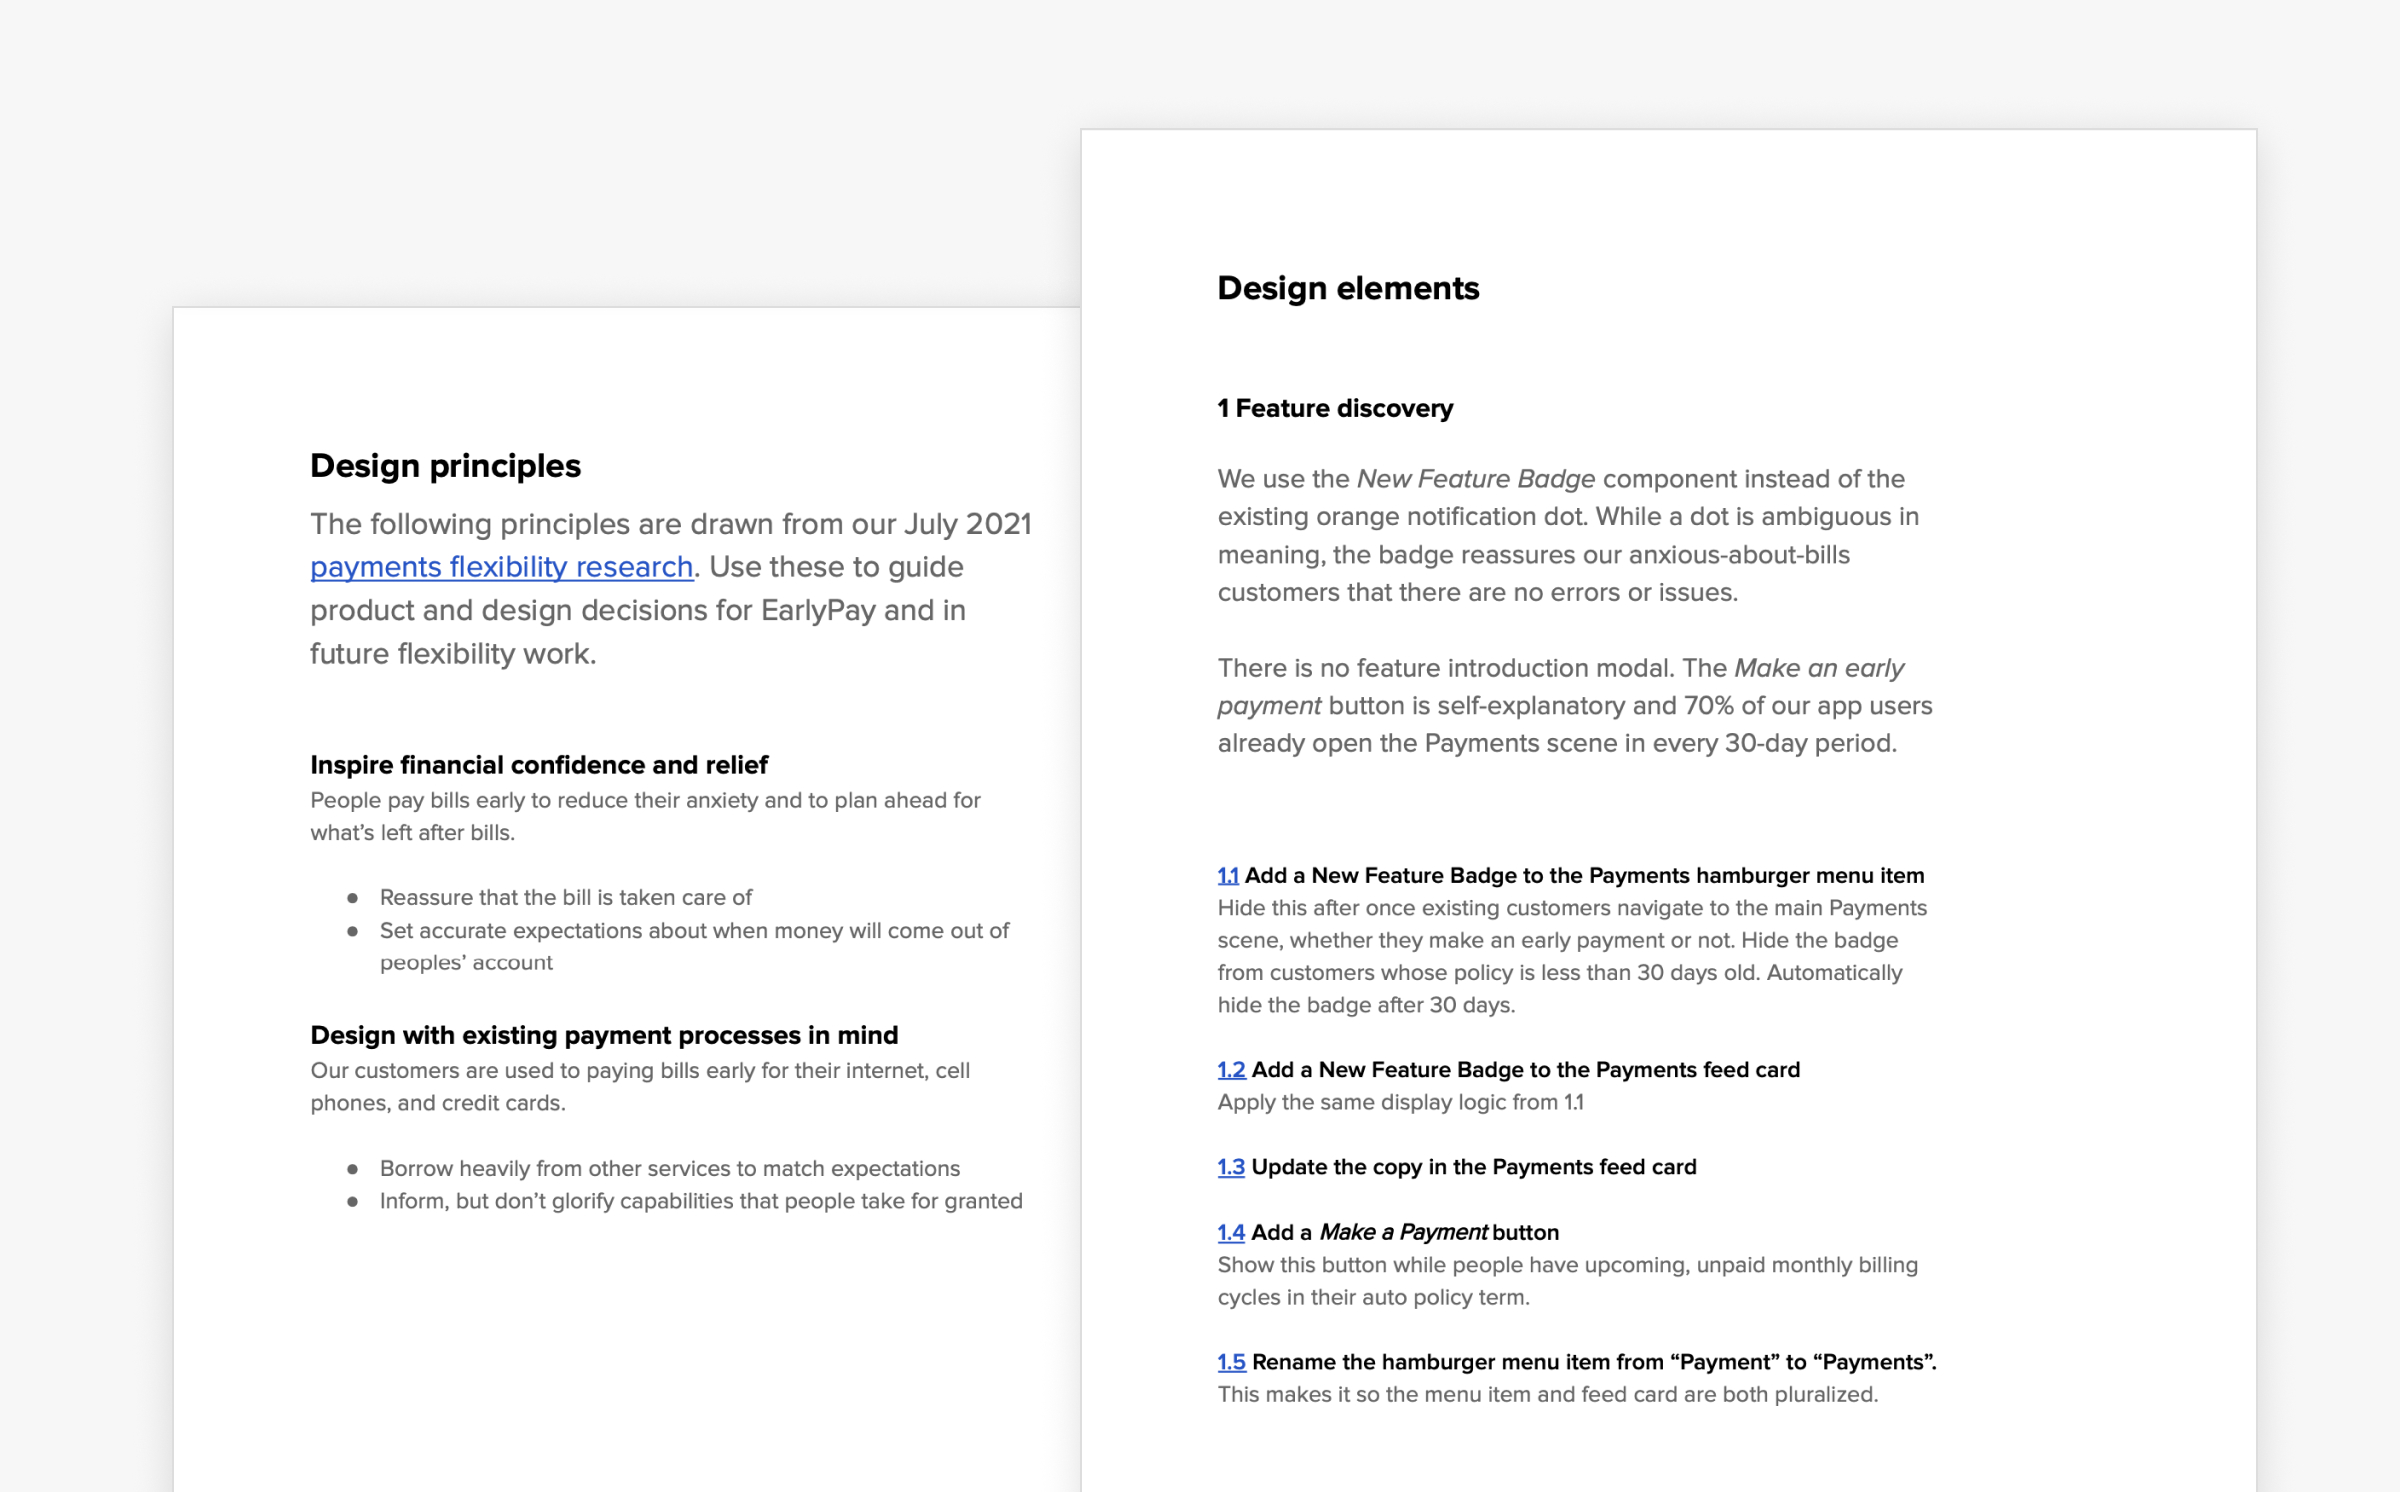
Task: Click the Inform, but don't glorify capabilities bullet
Action: coord(700,1201)
